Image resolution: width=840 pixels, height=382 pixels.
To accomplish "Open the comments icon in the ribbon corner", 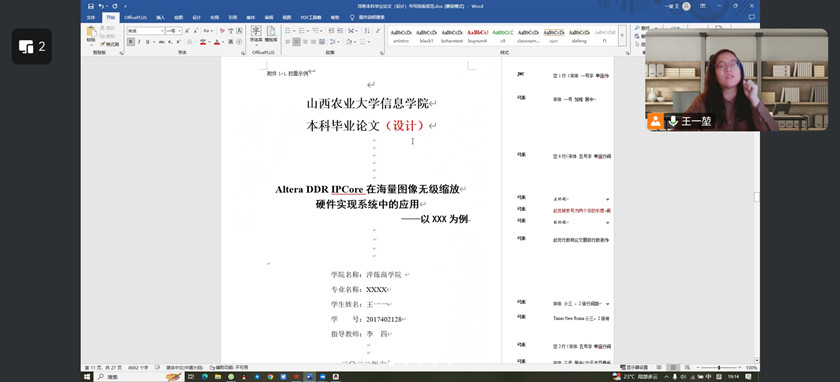I will pos(752,17).
